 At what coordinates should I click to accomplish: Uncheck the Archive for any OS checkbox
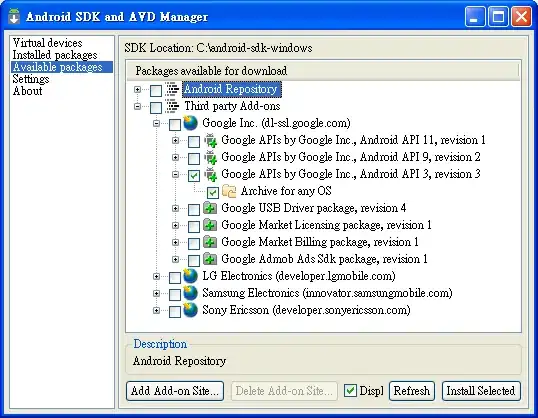(x=213, y=193)
